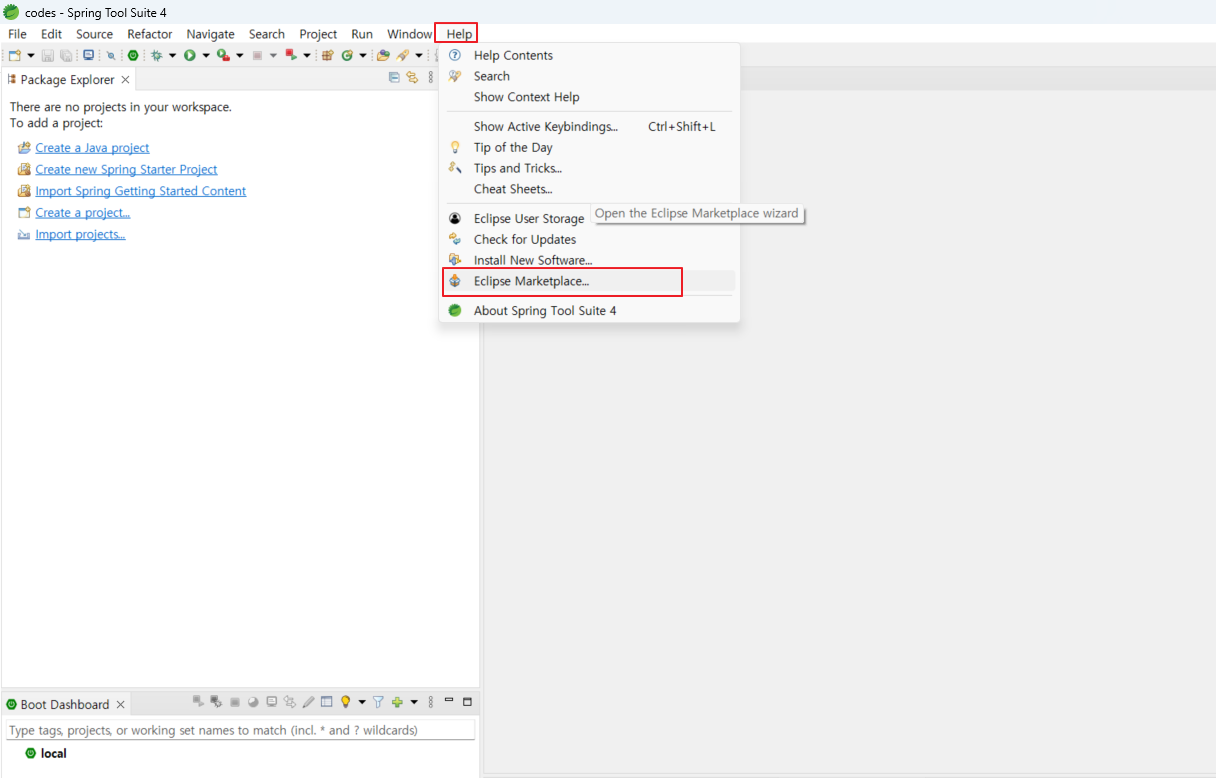Open the Edit menu
The height and width of the screenshot is (778, 1216).
click(x=51, y=34)
